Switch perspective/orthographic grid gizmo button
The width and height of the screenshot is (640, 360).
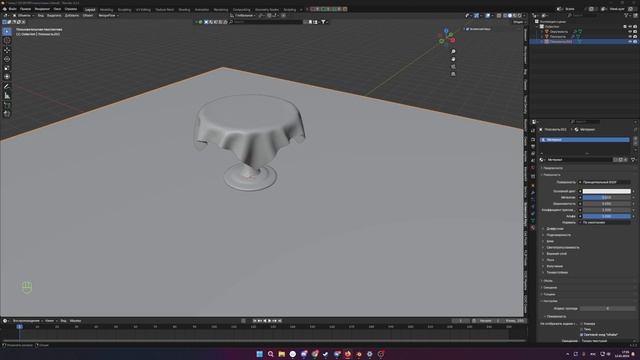coord(453,74)
